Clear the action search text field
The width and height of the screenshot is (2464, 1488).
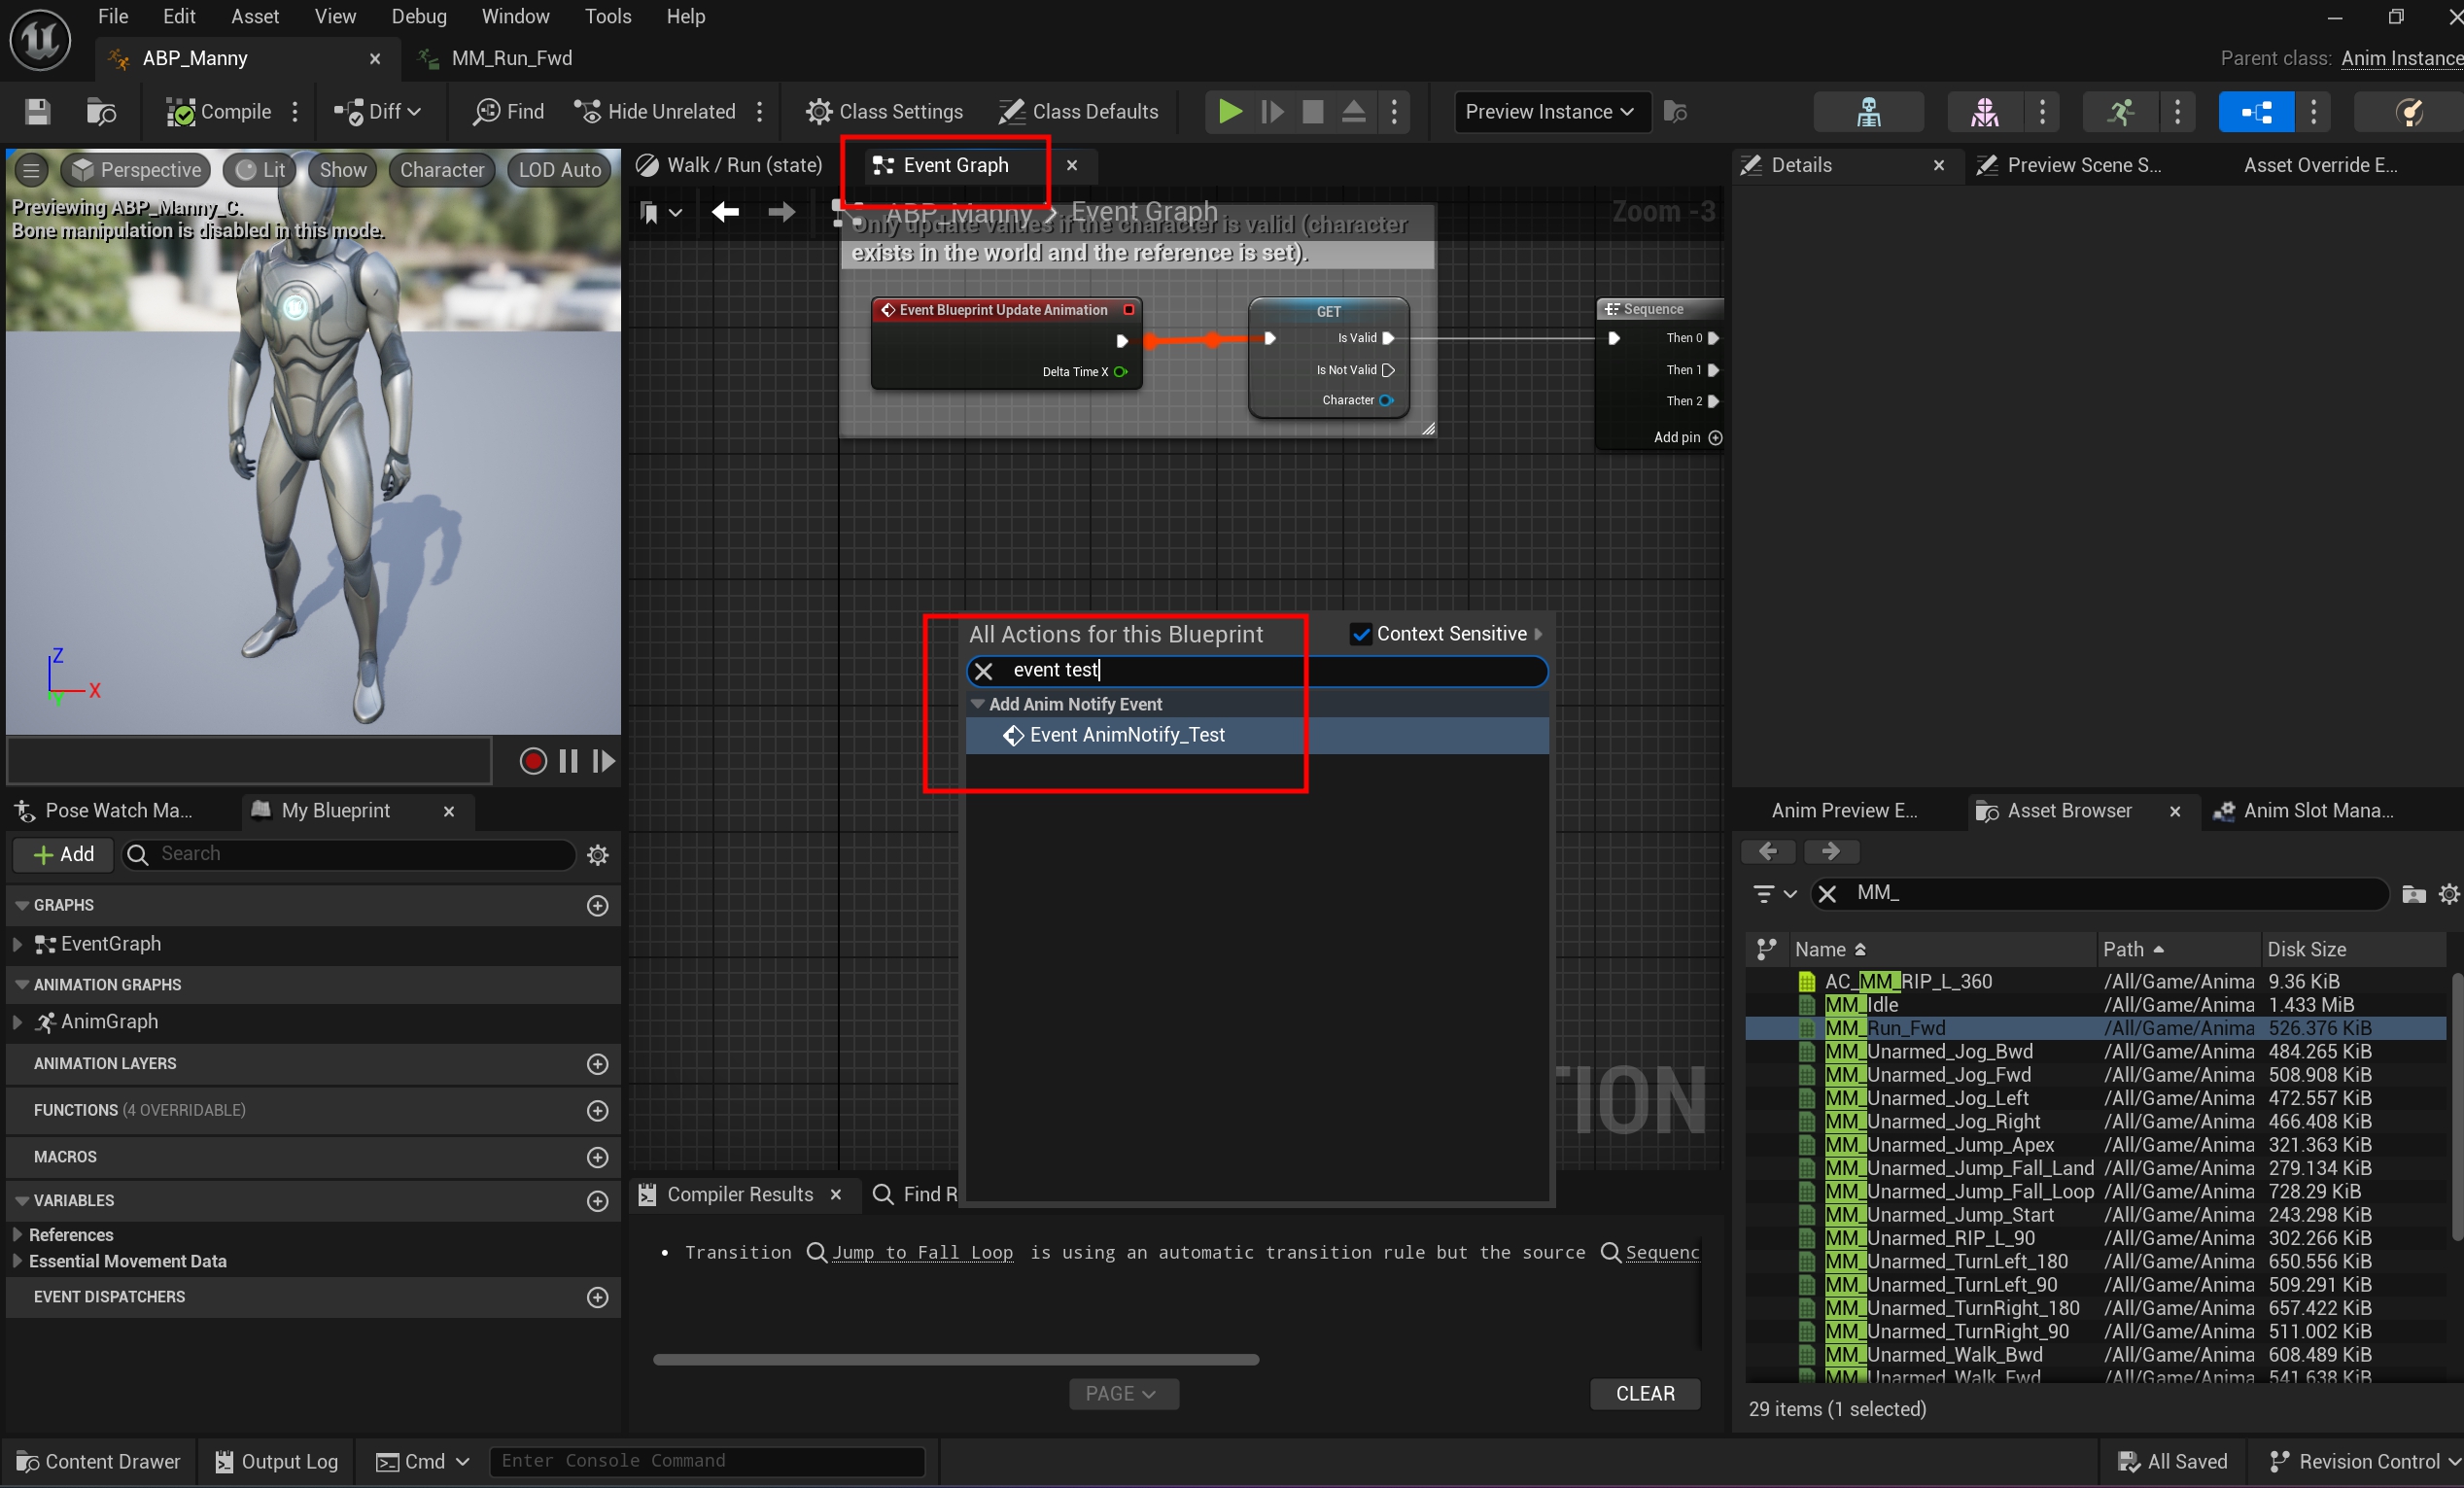pos(984,671)
